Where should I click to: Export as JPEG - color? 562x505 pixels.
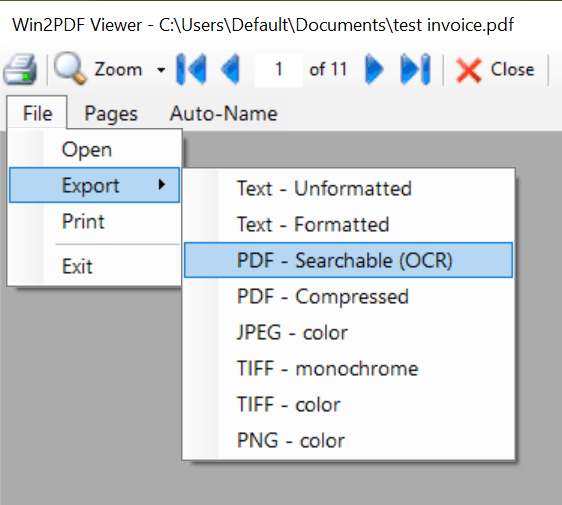(348, 332)
